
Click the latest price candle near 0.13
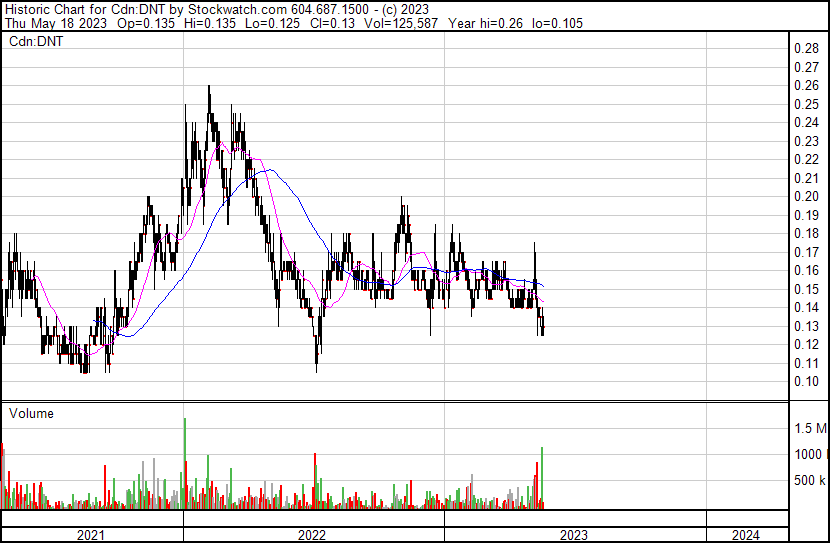(543, 326)
